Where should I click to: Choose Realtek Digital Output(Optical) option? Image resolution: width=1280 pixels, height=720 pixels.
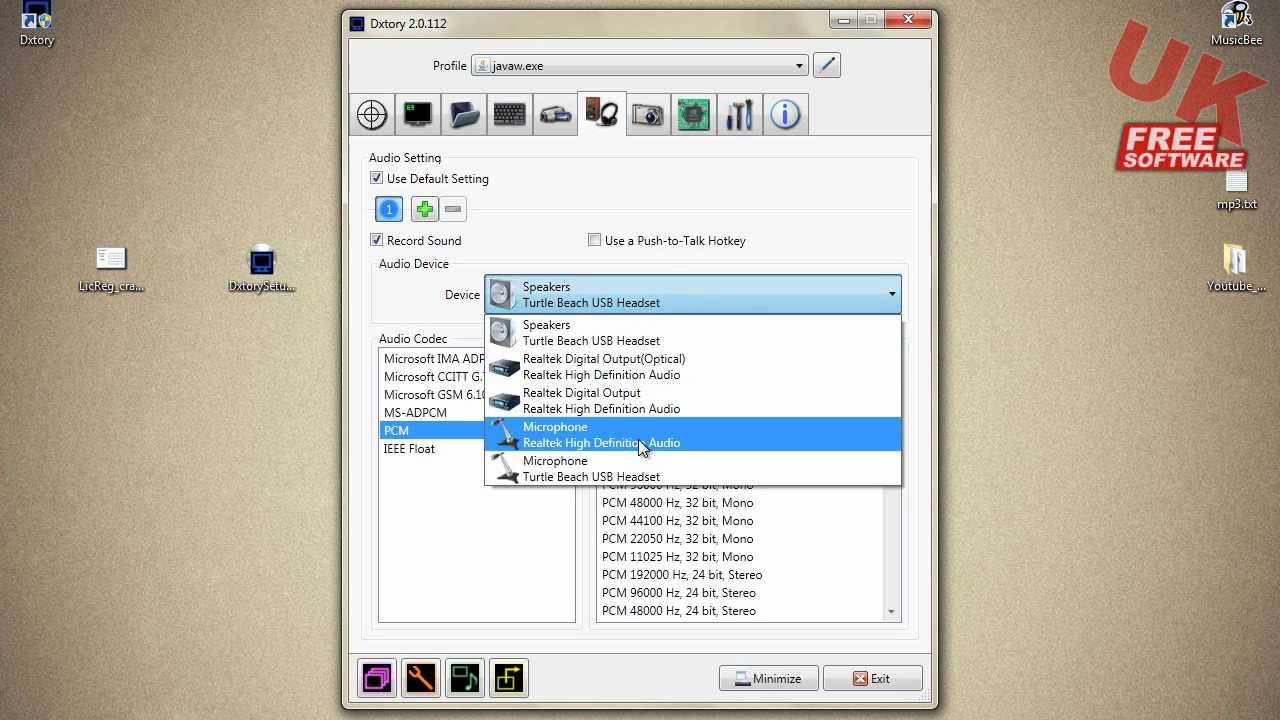click(x=693, y=367)
